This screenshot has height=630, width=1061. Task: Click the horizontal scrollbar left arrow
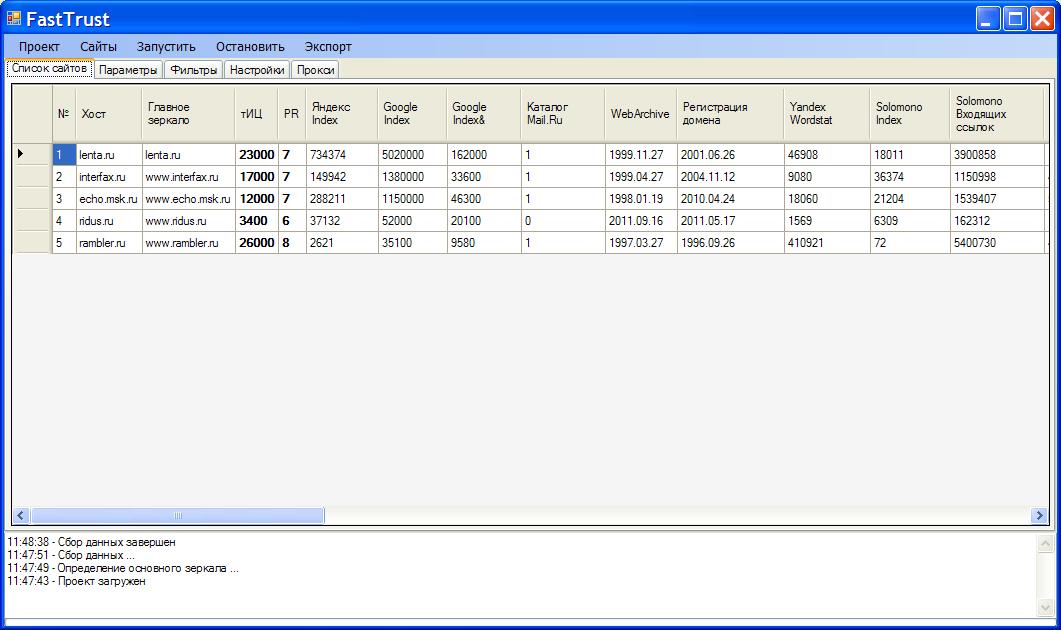20,516
